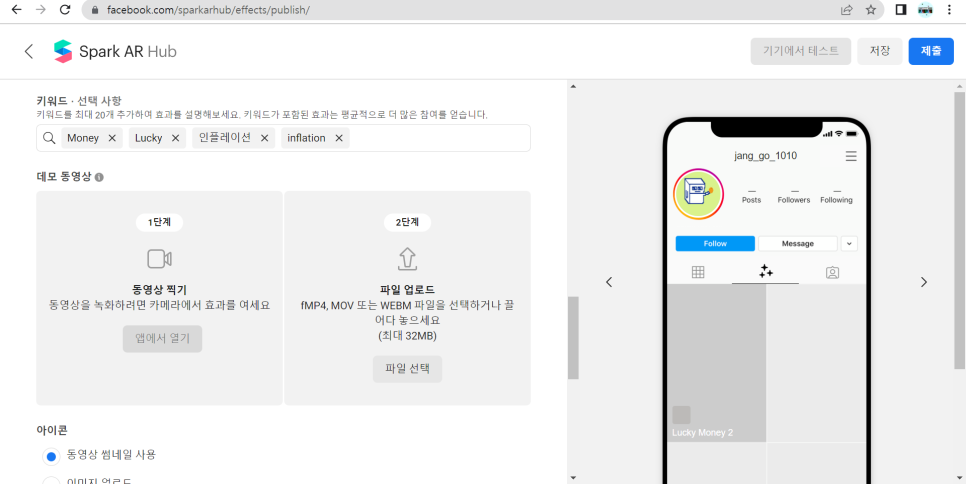966x484 pixels.
Task: Share this page from address bar
Action: tap(846, 10)
